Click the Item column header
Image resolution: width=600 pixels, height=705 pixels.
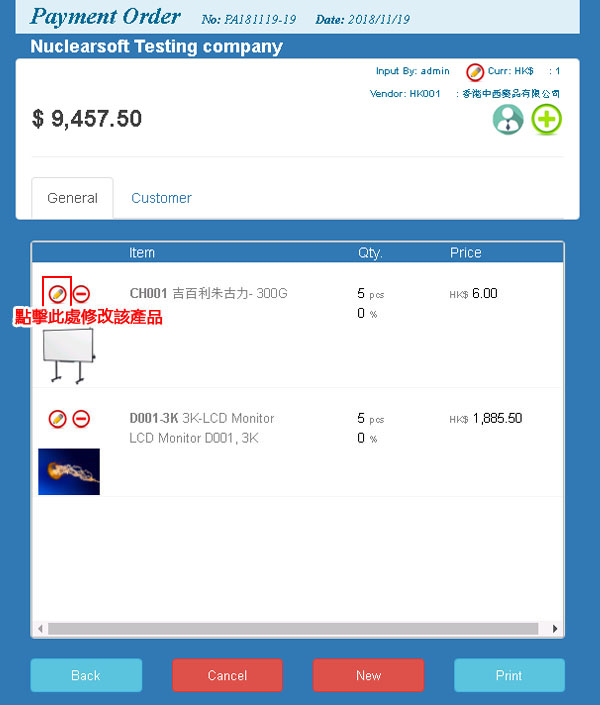142,253
